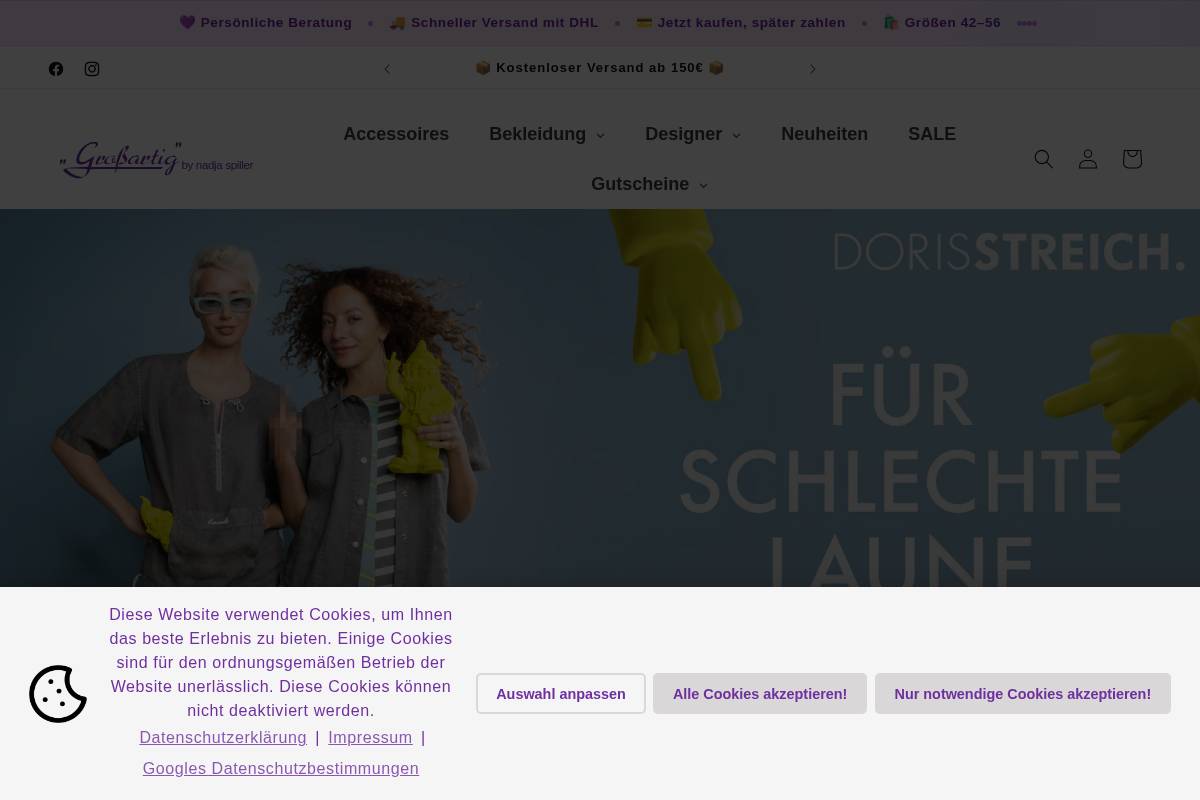Go to Accessoires menu item
1200x800 pixels.
[396, 134]
